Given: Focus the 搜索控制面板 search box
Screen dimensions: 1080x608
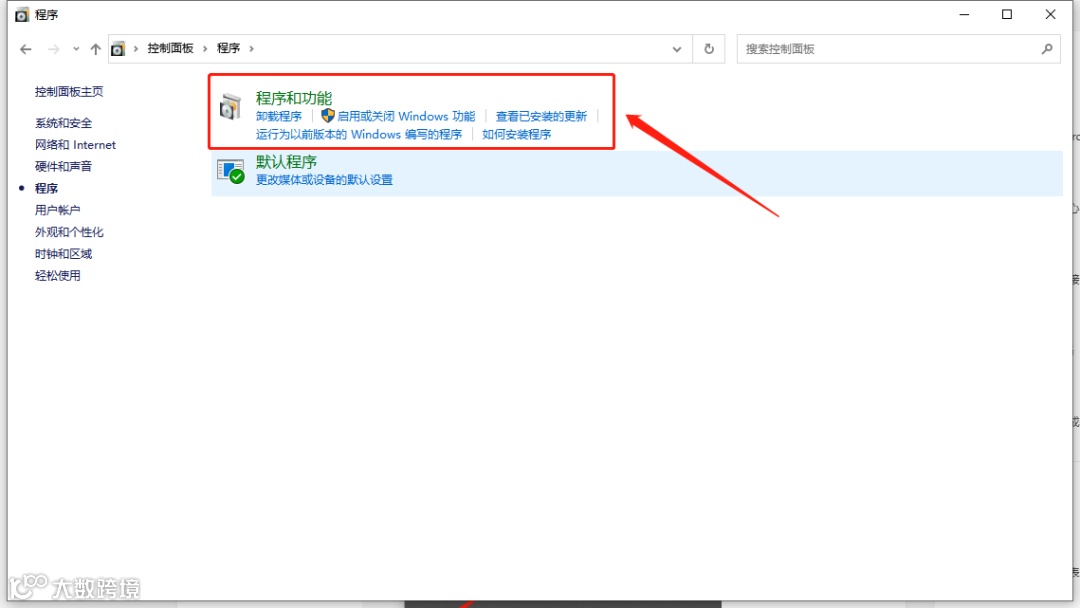Looking at the screenshot, I should point(898,49).
